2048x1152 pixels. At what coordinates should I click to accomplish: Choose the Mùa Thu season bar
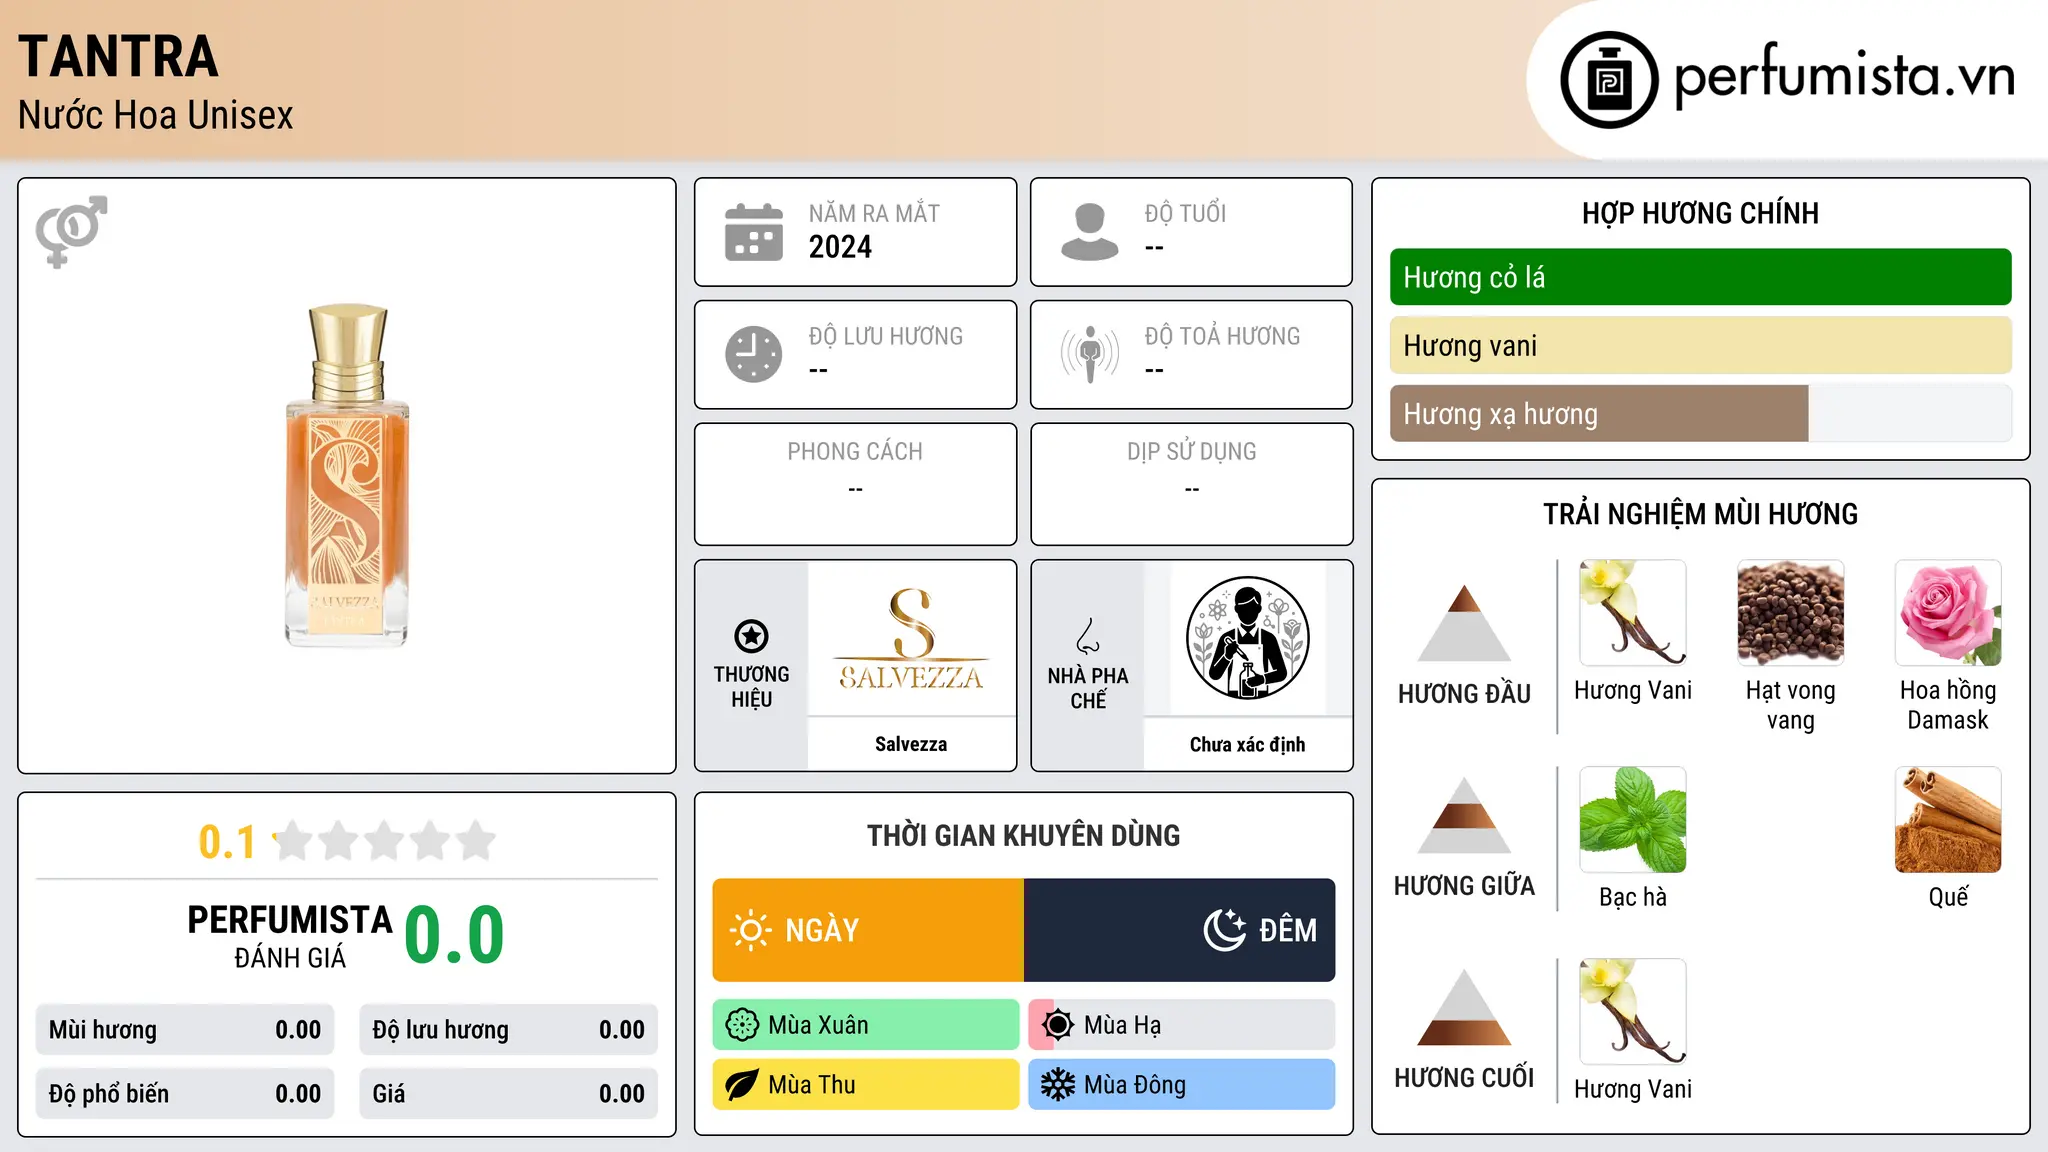pyautogui.click(x=866, y=1085)
